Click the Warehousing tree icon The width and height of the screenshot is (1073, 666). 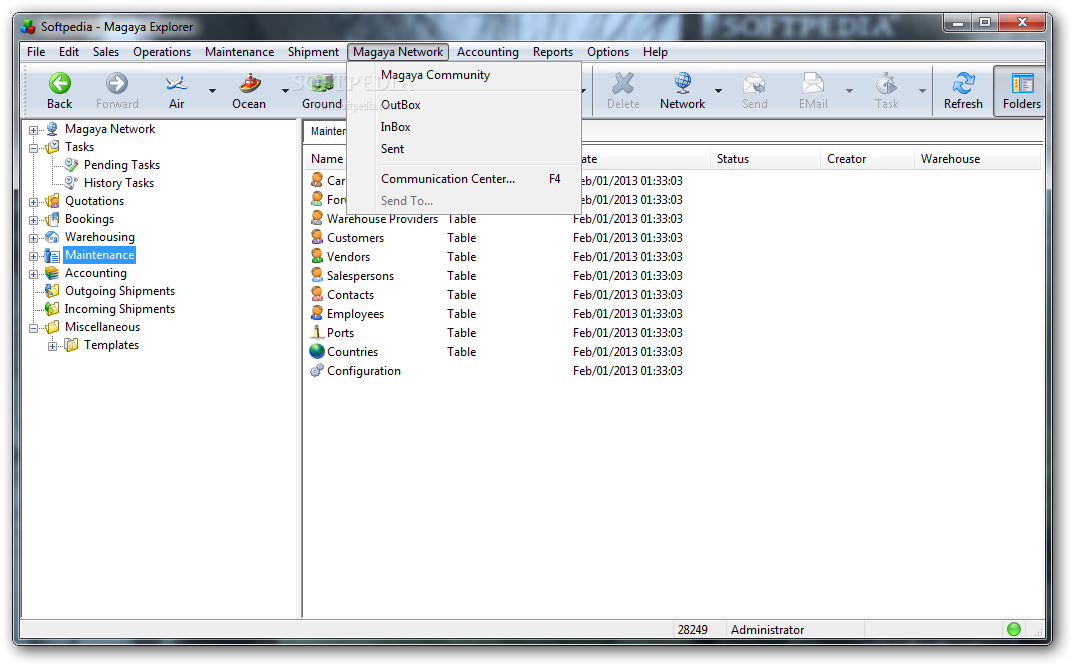tap(52, 237)
